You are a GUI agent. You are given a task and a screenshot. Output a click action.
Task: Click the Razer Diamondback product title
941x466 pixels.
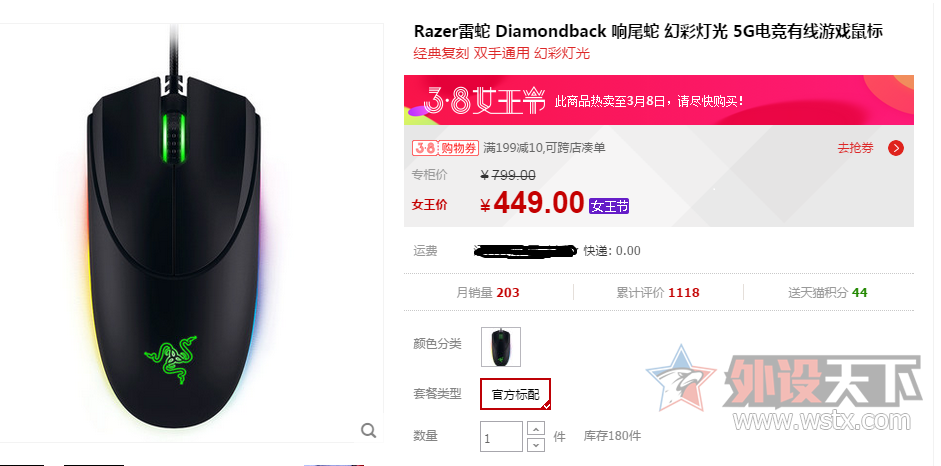(x=648, y=31)
